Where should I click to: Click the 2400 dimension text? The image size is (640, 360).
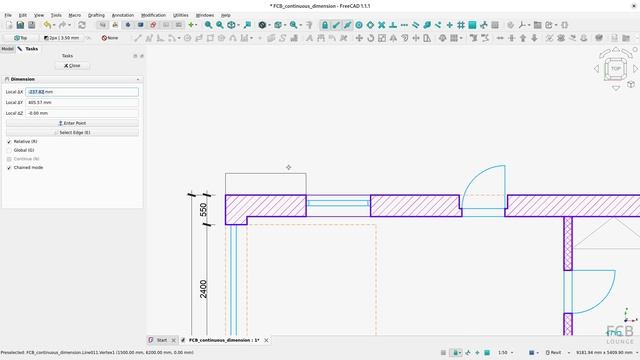tap(203, 289)
